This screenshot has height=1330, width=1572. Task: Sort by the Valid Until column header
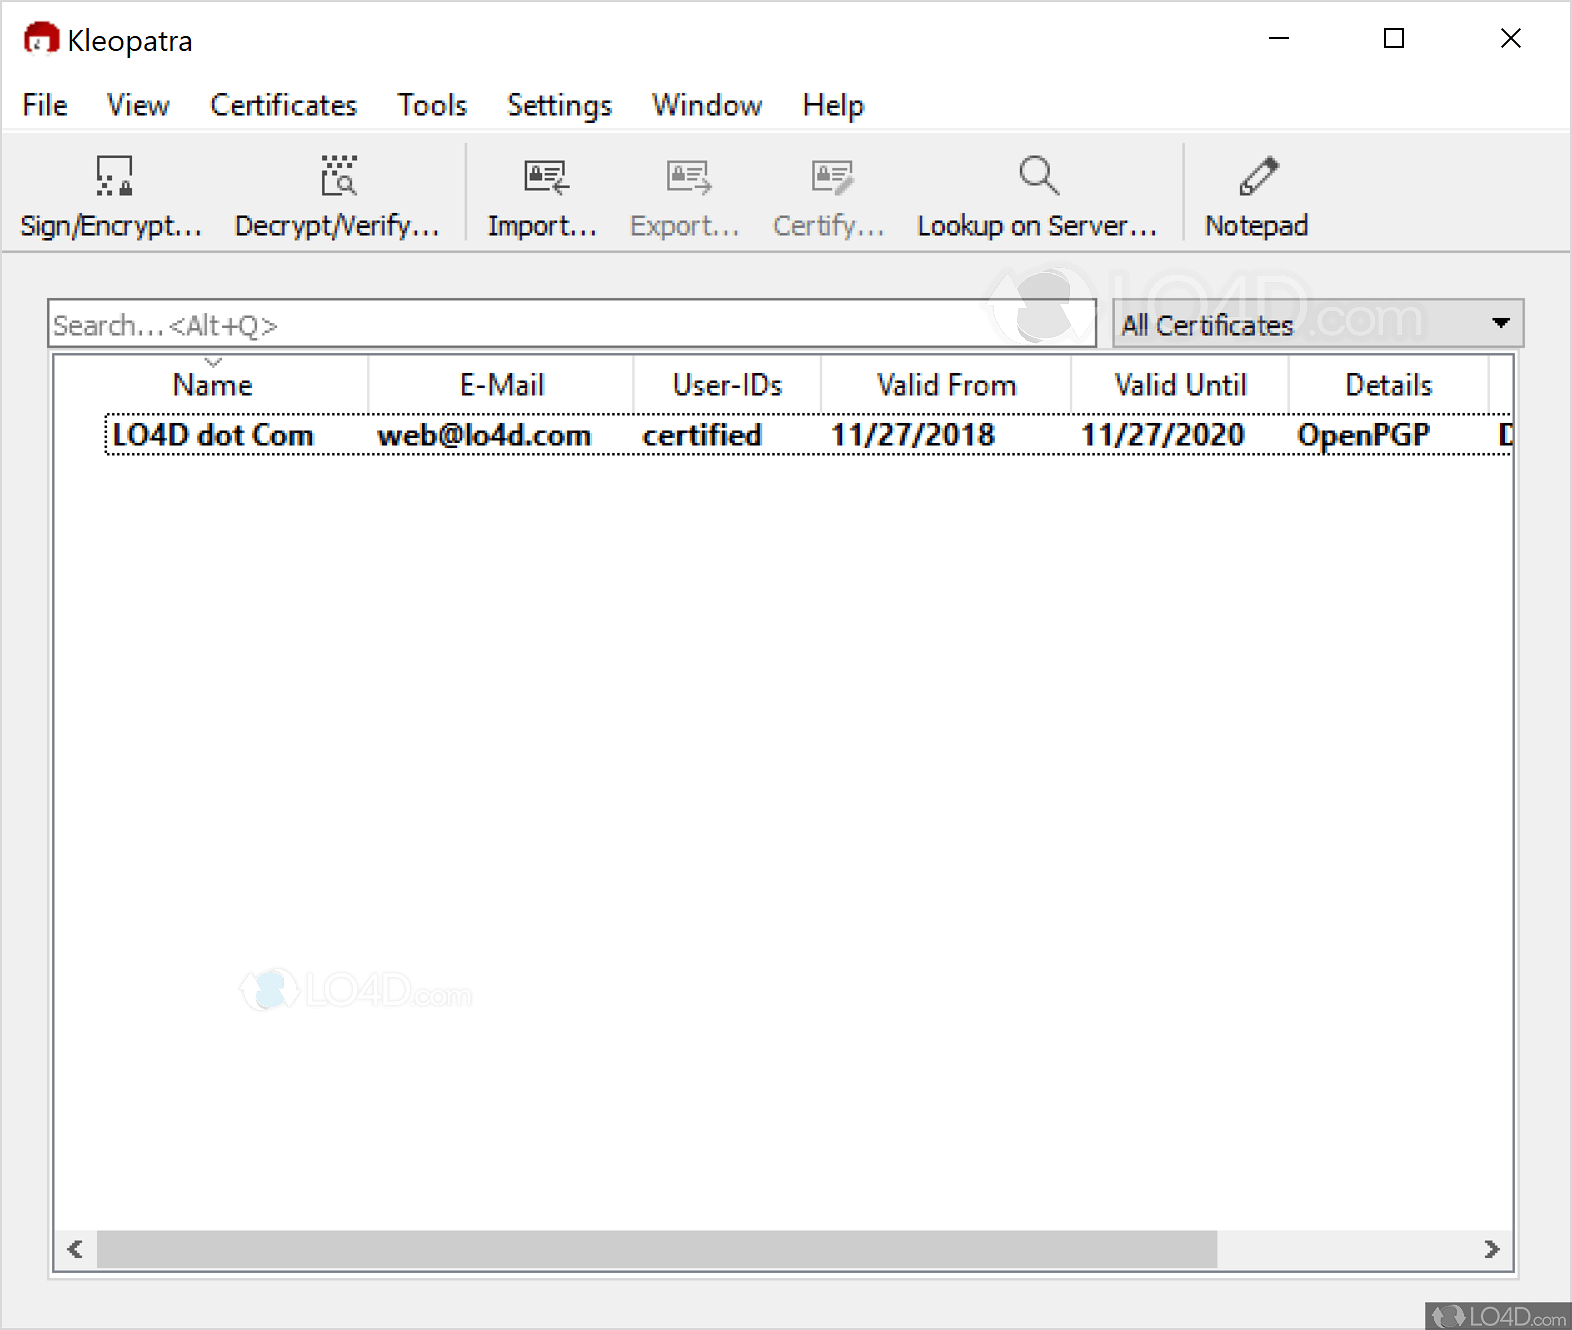click(x=1180, y=384)
